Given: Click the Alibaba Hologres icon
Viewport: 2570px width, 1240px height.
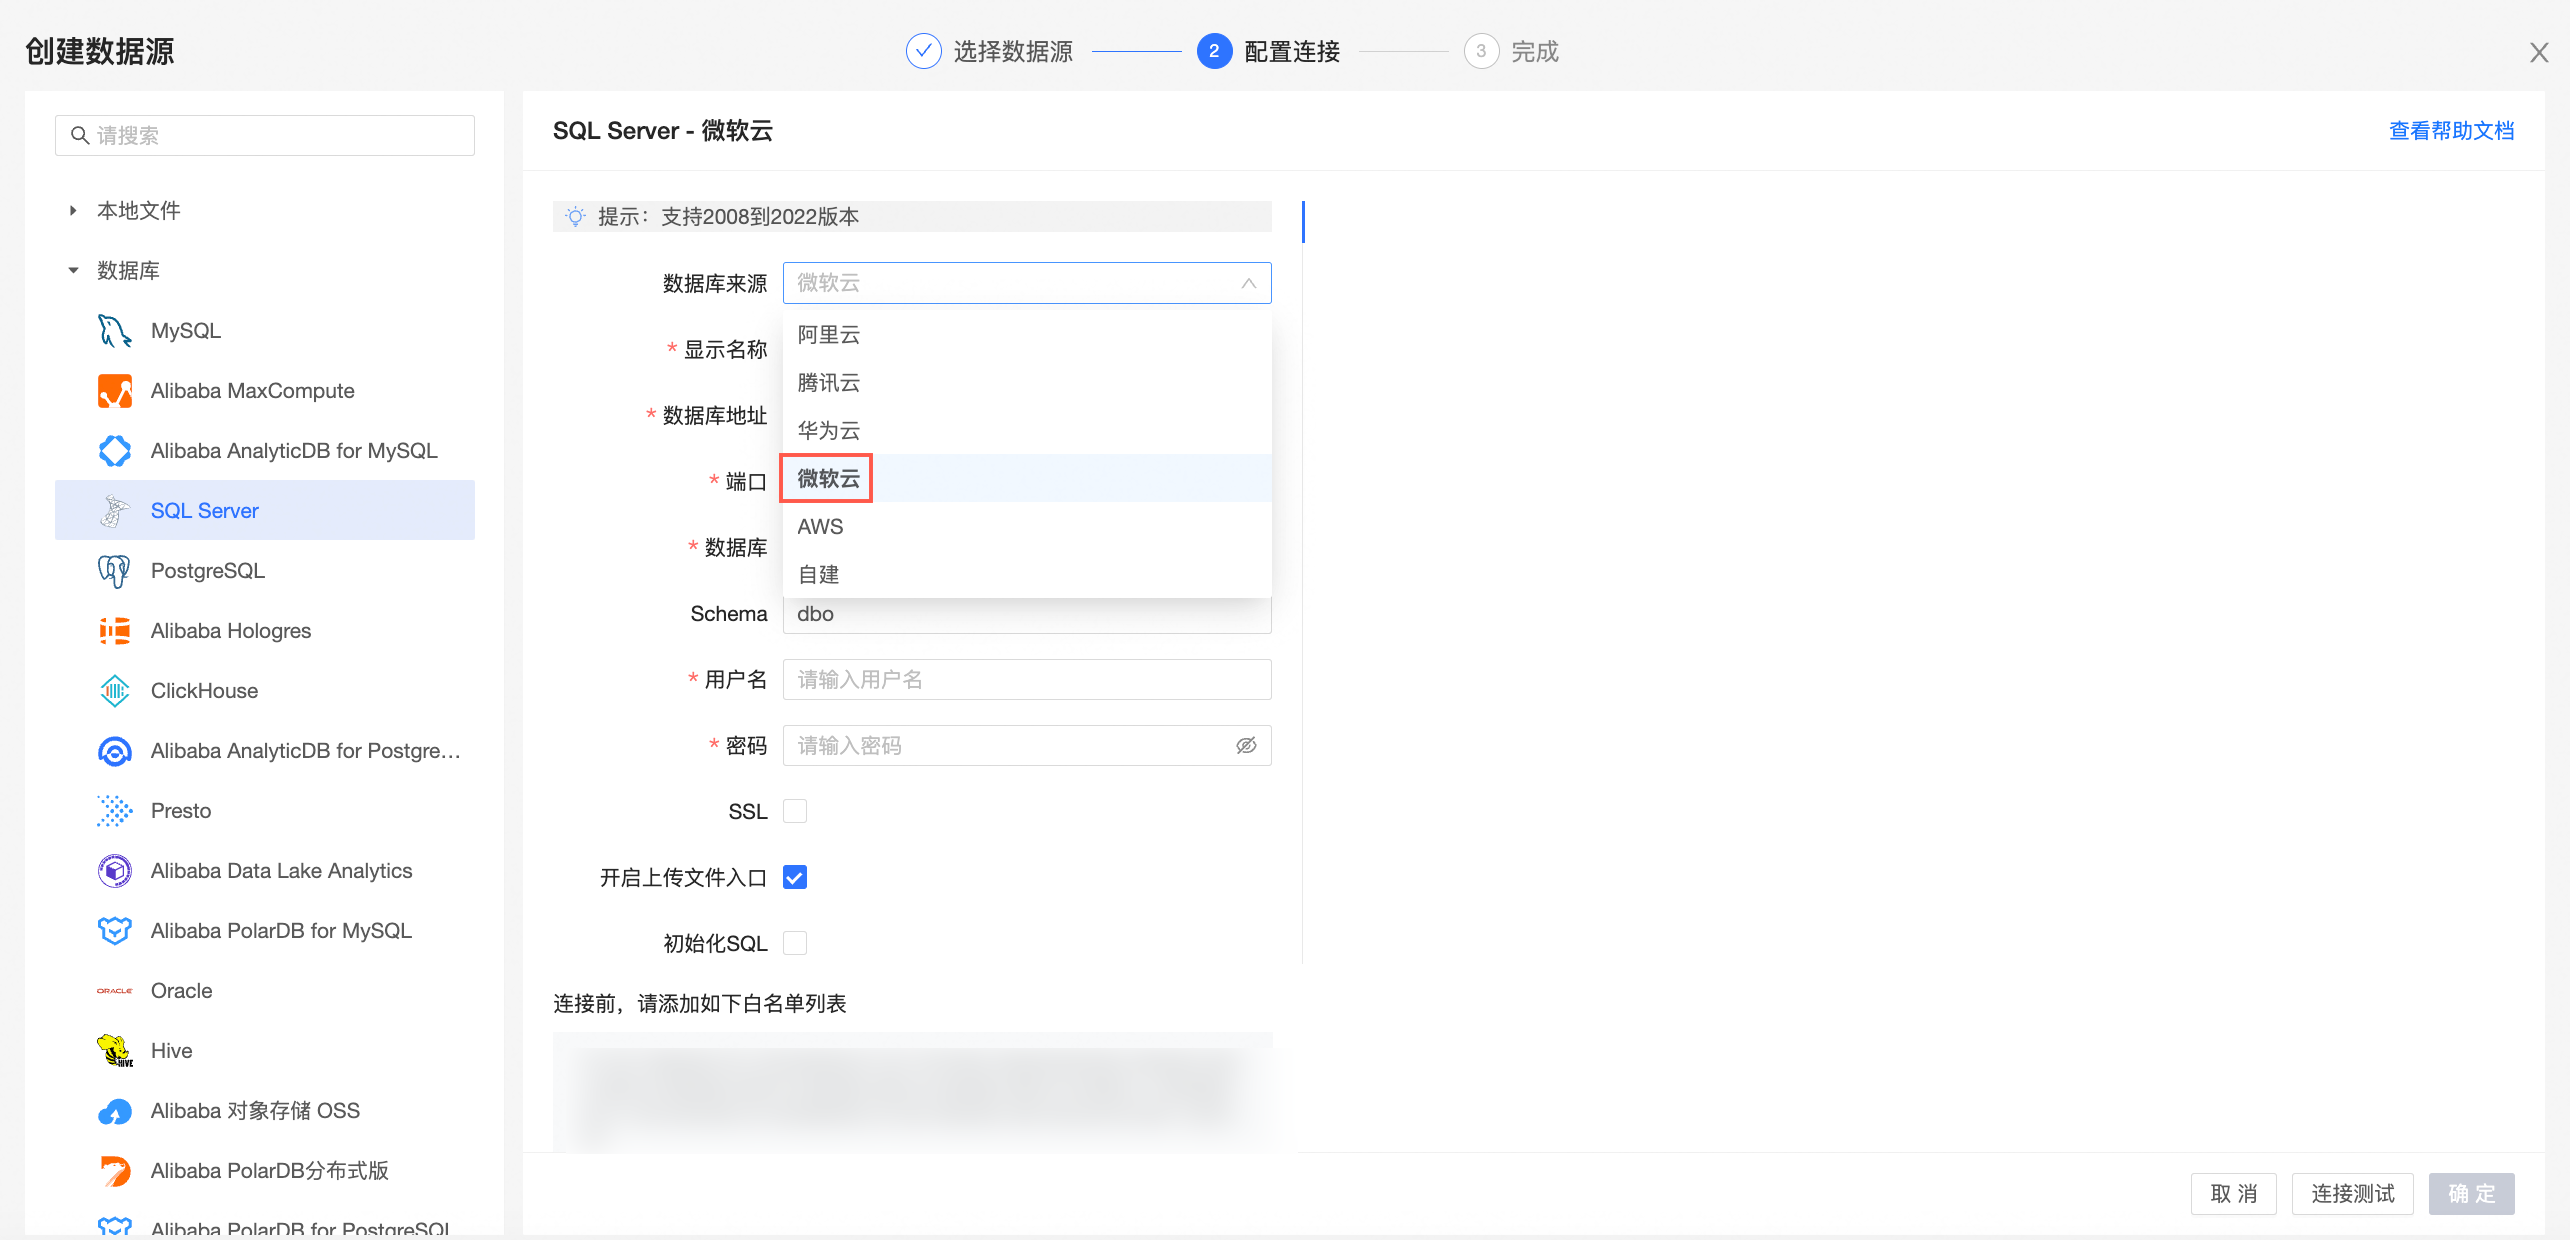Looking at the screenshot, I should point(115,631).
